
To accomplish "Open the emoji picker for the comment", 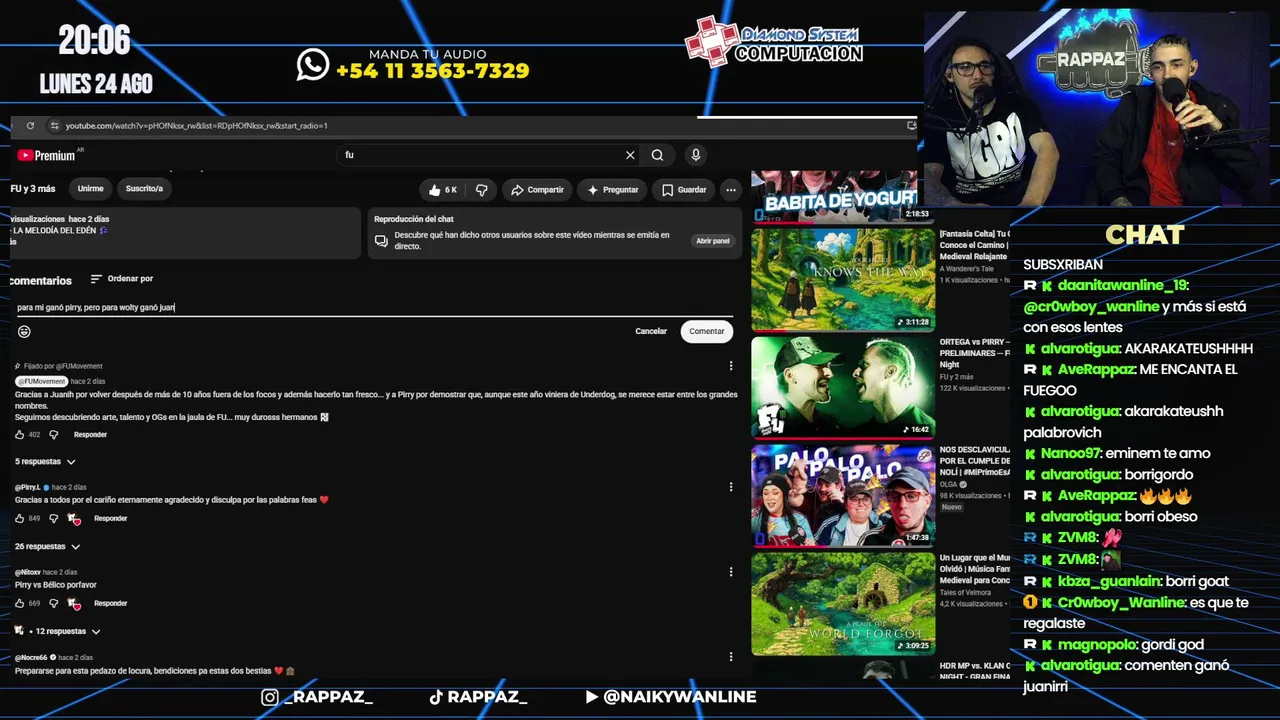I will tap(24, 331).
